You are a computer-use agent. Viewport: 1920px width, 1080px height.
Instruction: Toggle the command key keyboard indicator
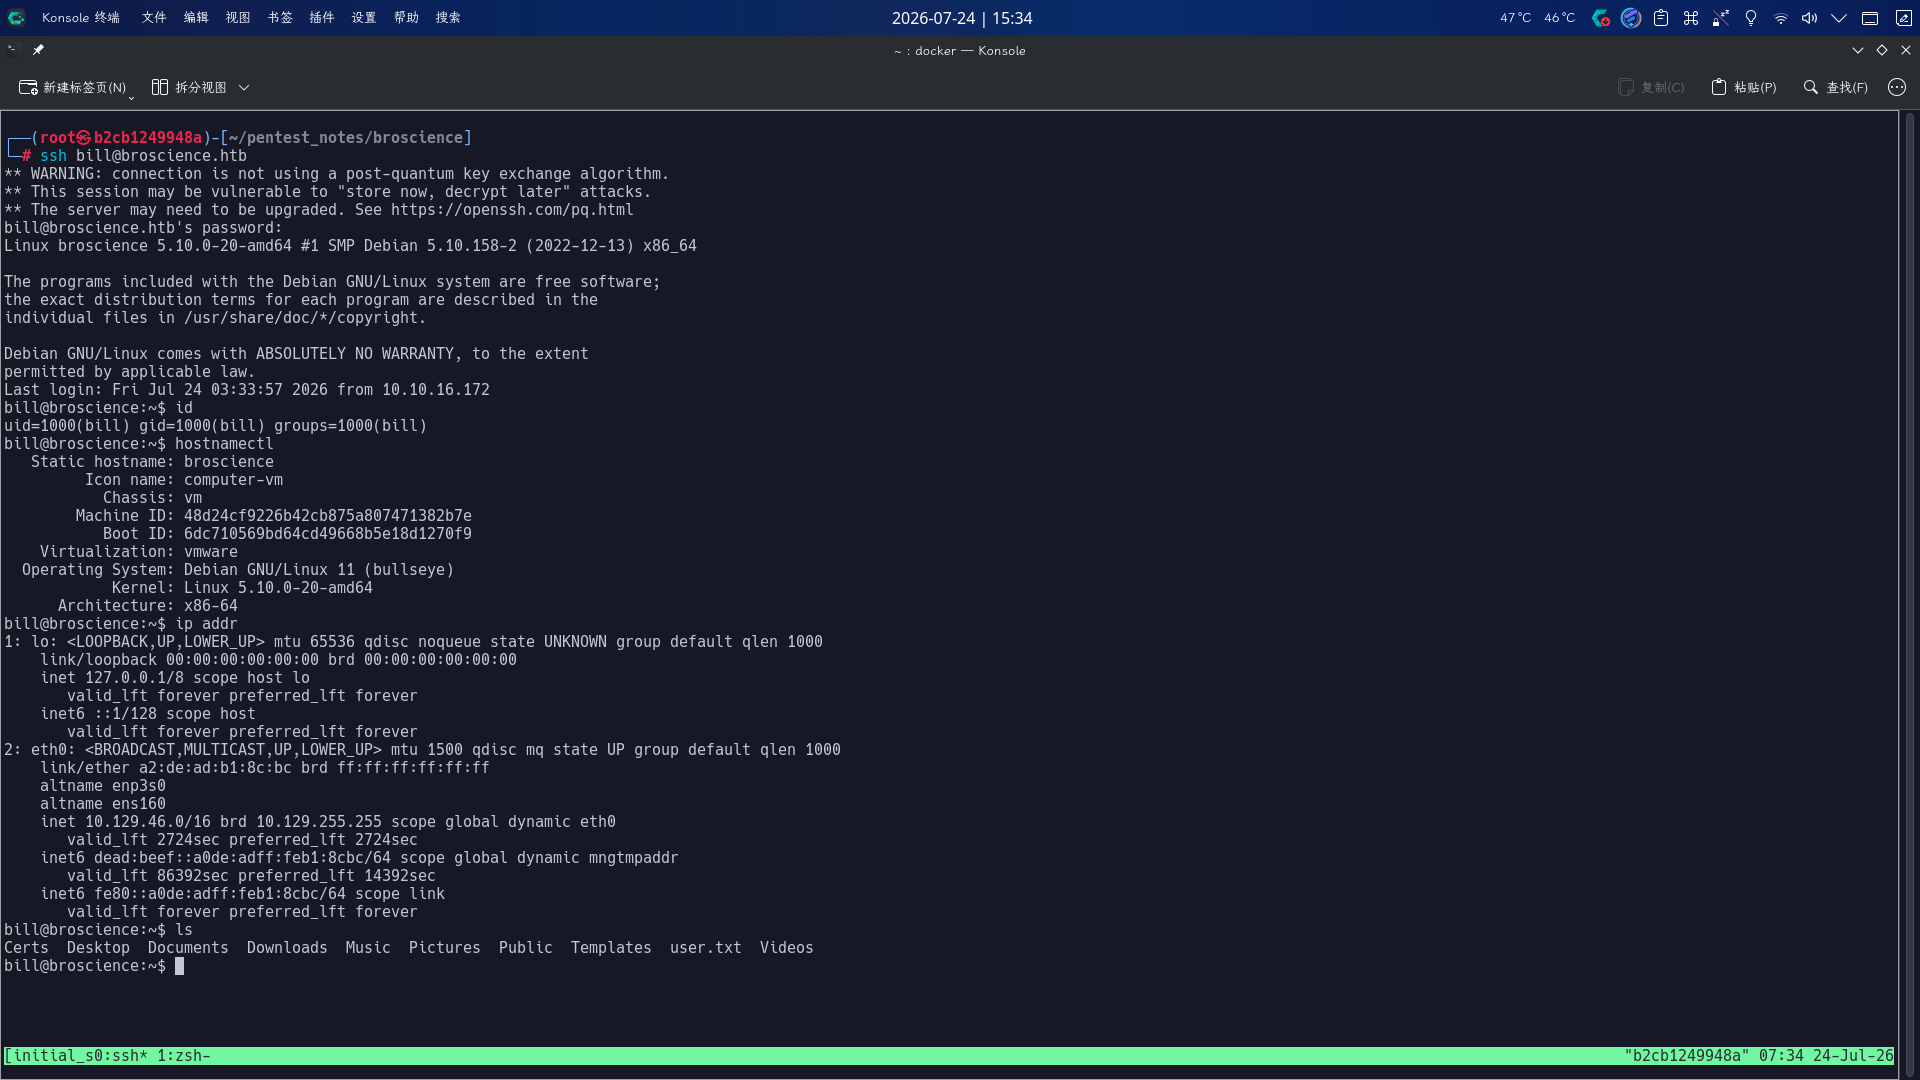click(x=1691, y=18)
